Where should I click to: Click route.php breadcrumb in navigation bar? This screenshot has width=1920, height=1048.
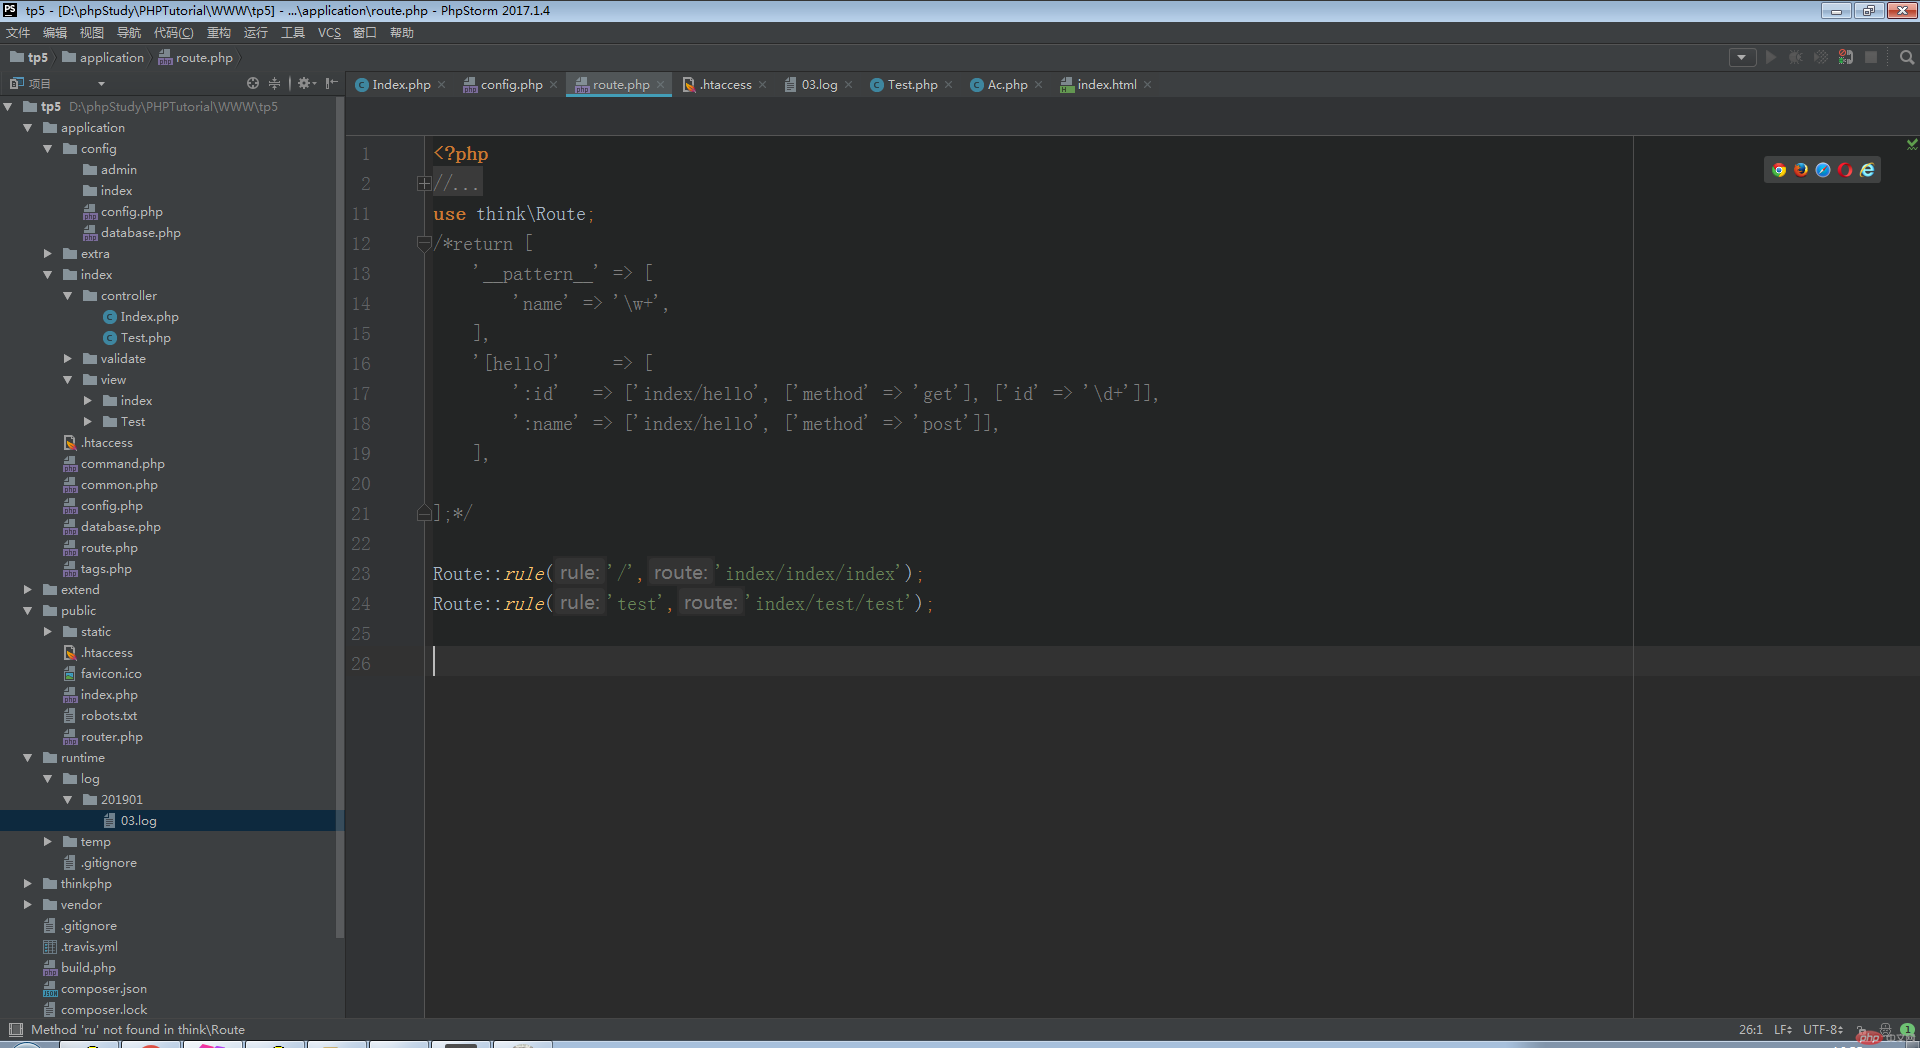(x=196, y=58)
